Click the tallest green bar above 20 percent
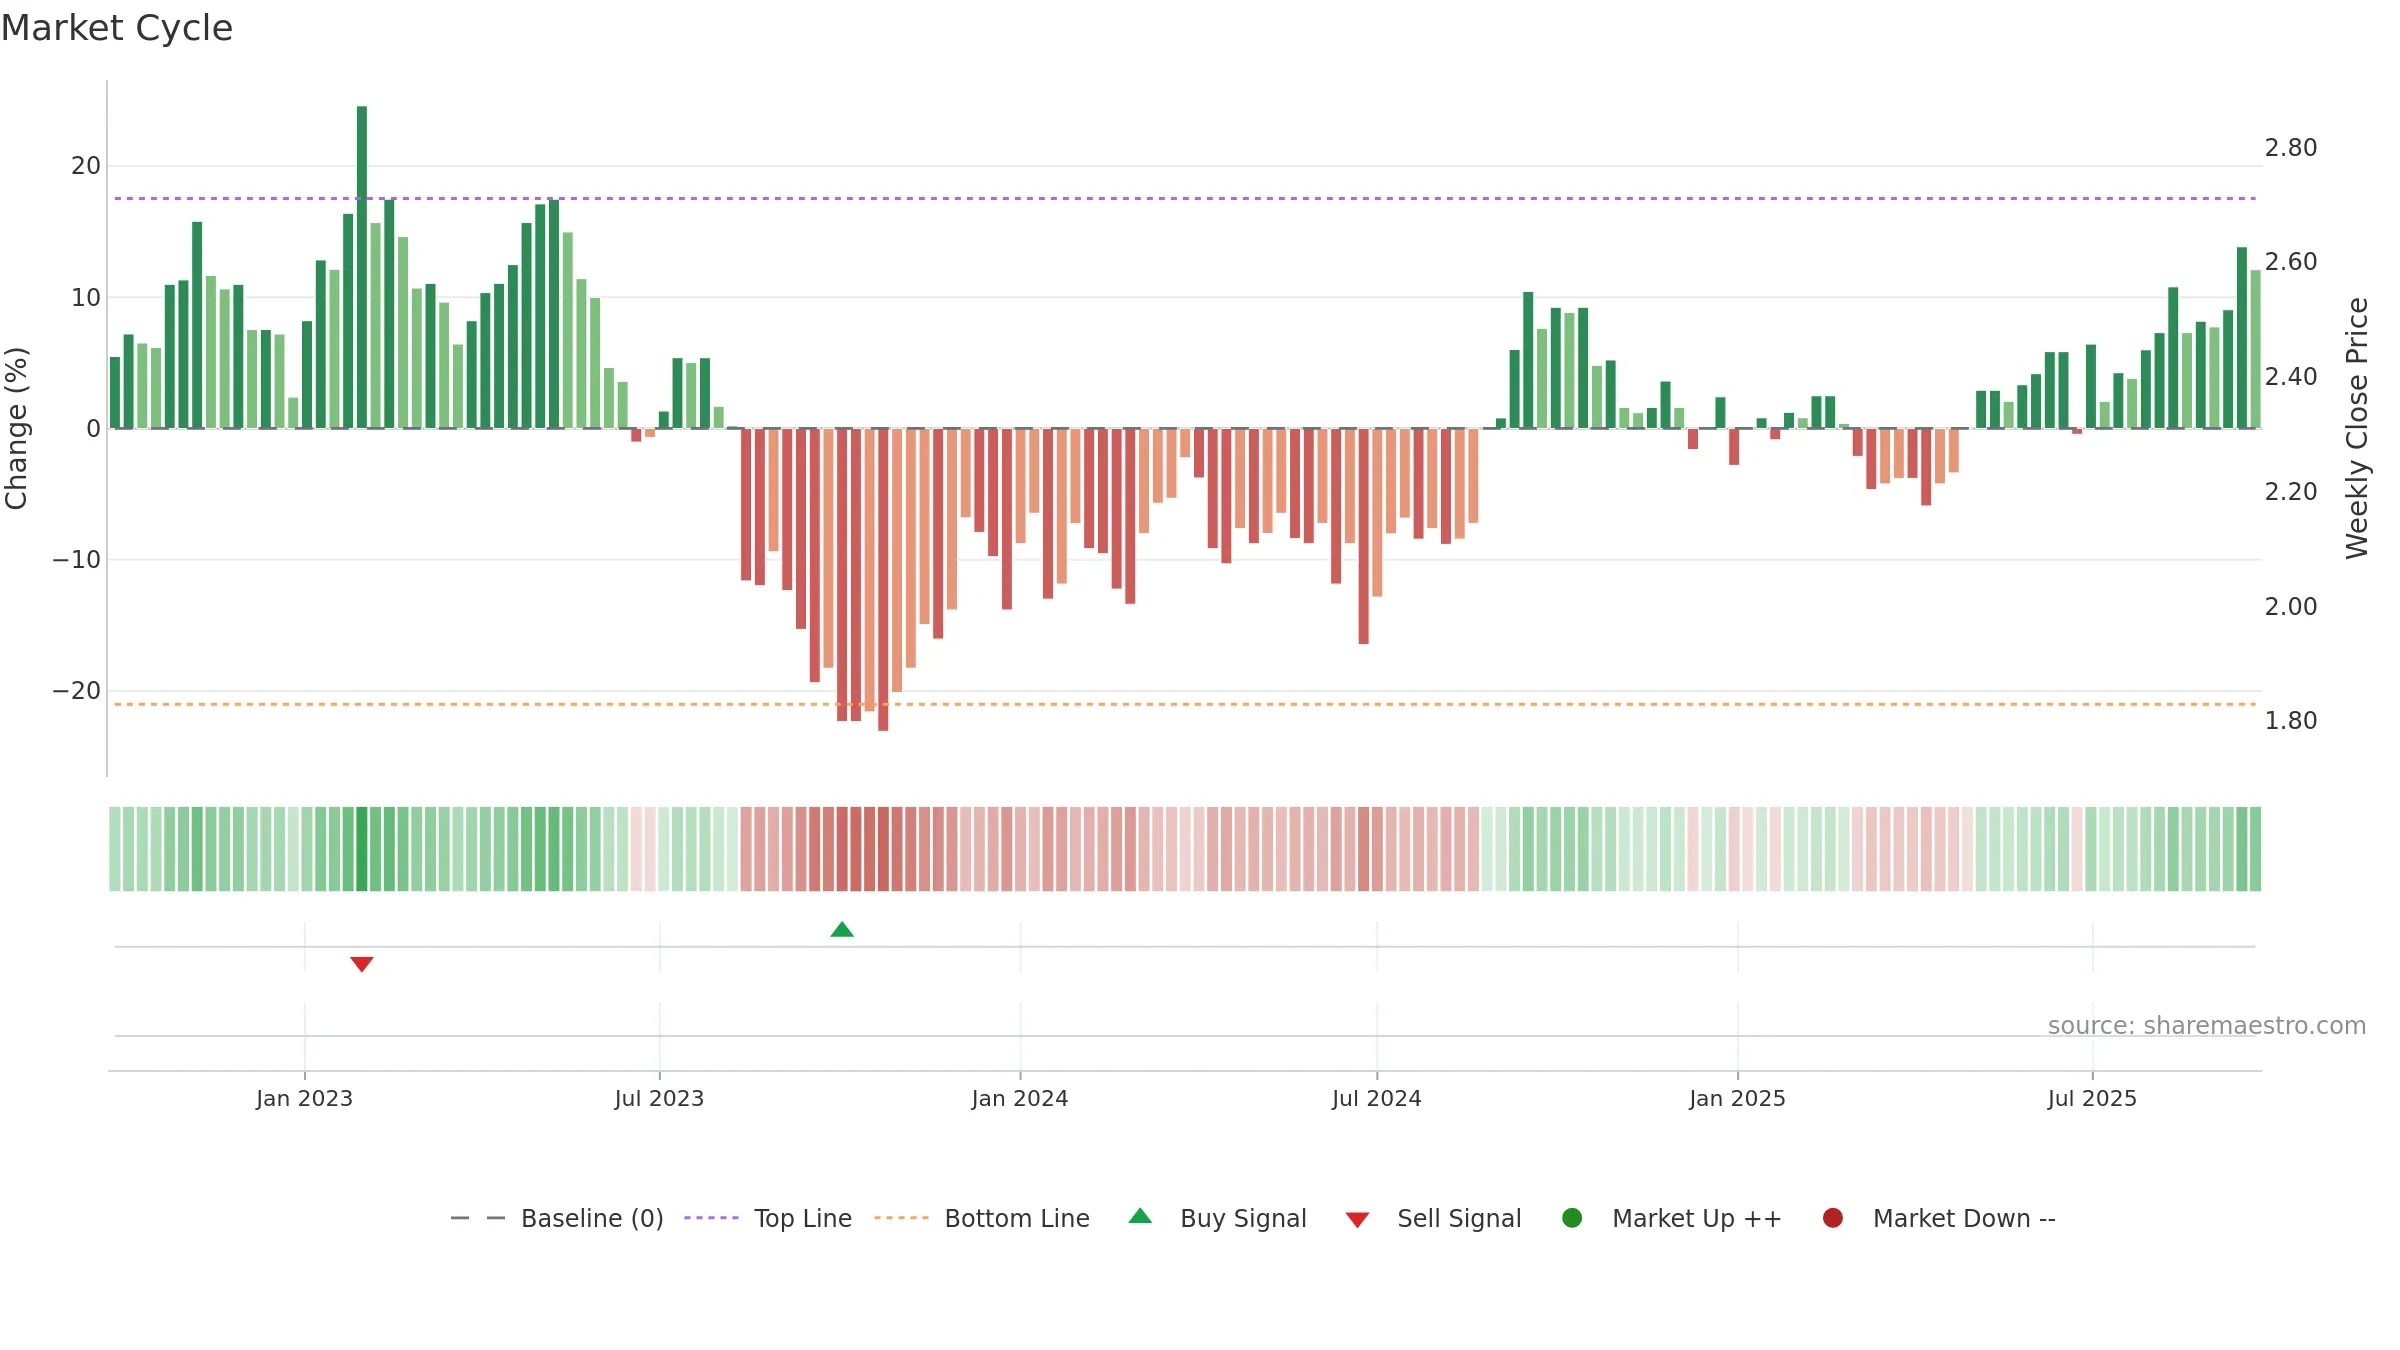The width and height of the screenshot is (2400, 1350). pos(362,267)
